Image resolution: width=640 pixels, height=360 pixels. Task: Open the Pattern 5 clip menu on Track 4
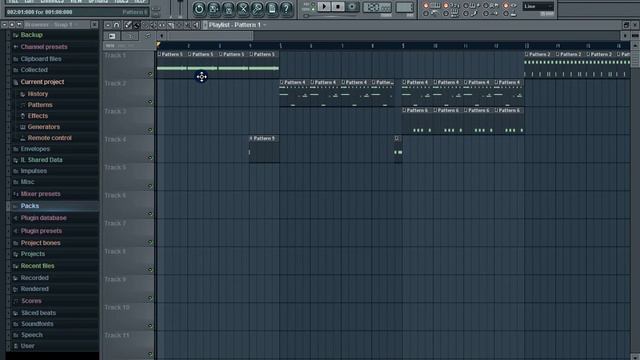[251, 138]
